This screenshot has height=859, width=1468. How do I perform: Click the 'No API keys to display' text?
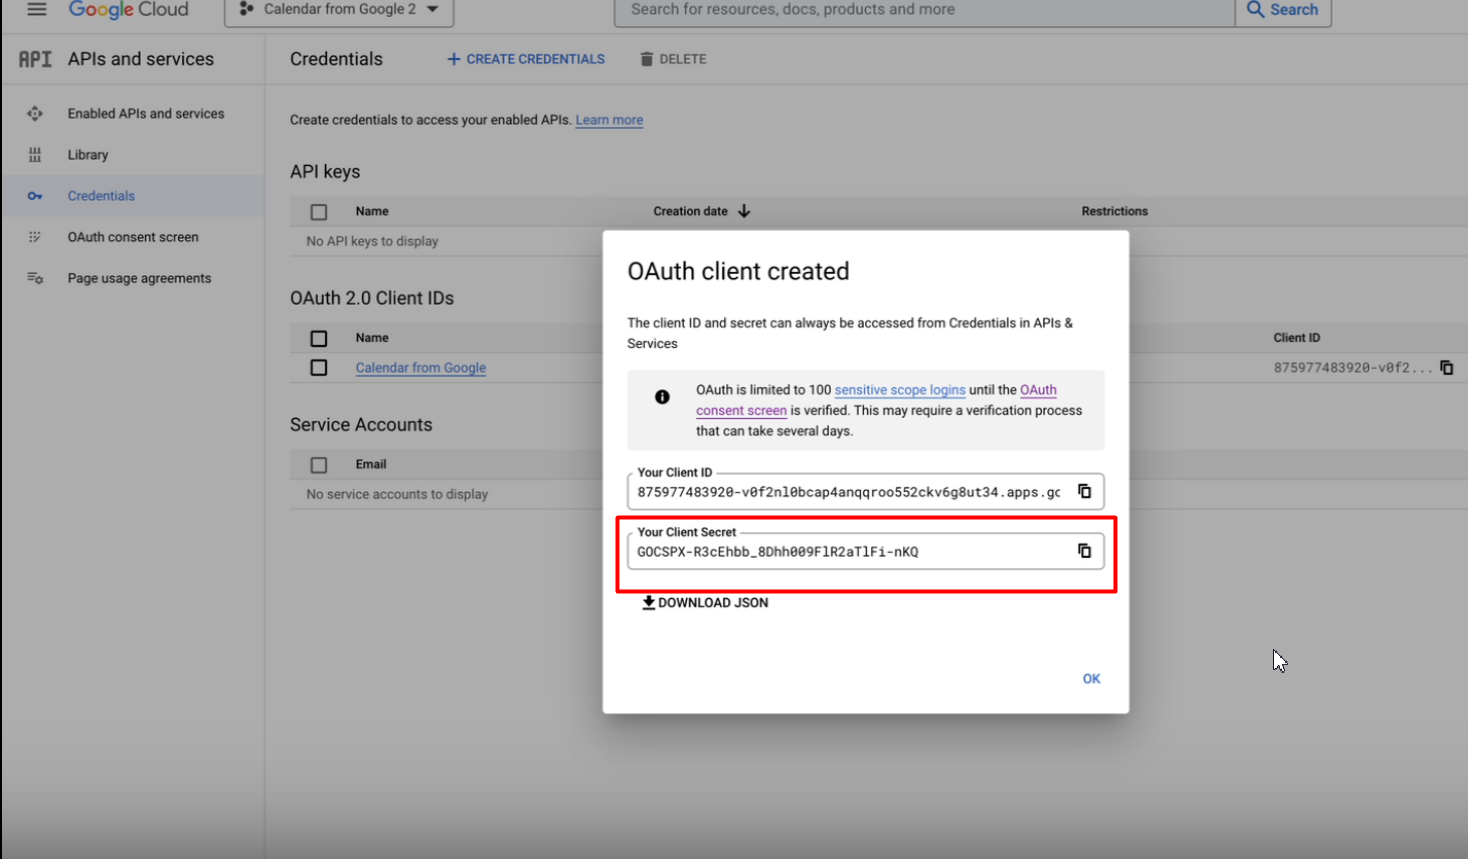[372, 241]
